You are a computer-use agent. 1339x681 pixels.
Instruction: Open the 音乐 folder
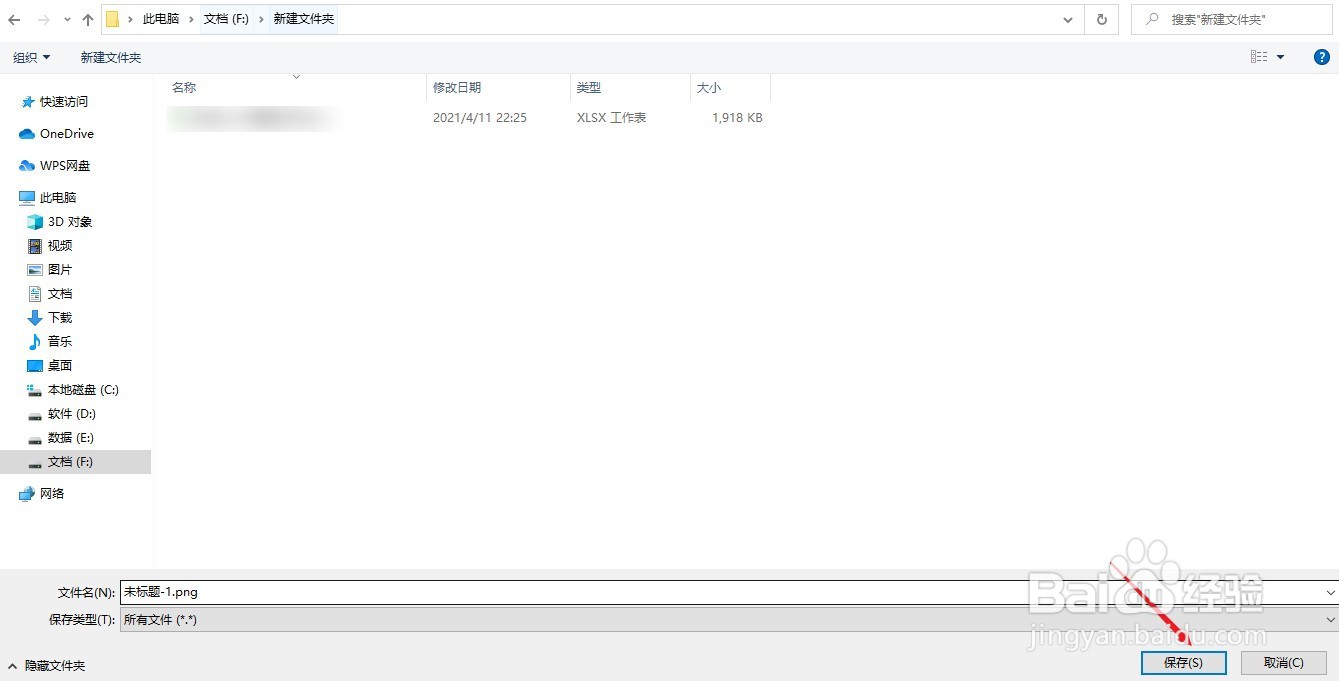[59, 341]
